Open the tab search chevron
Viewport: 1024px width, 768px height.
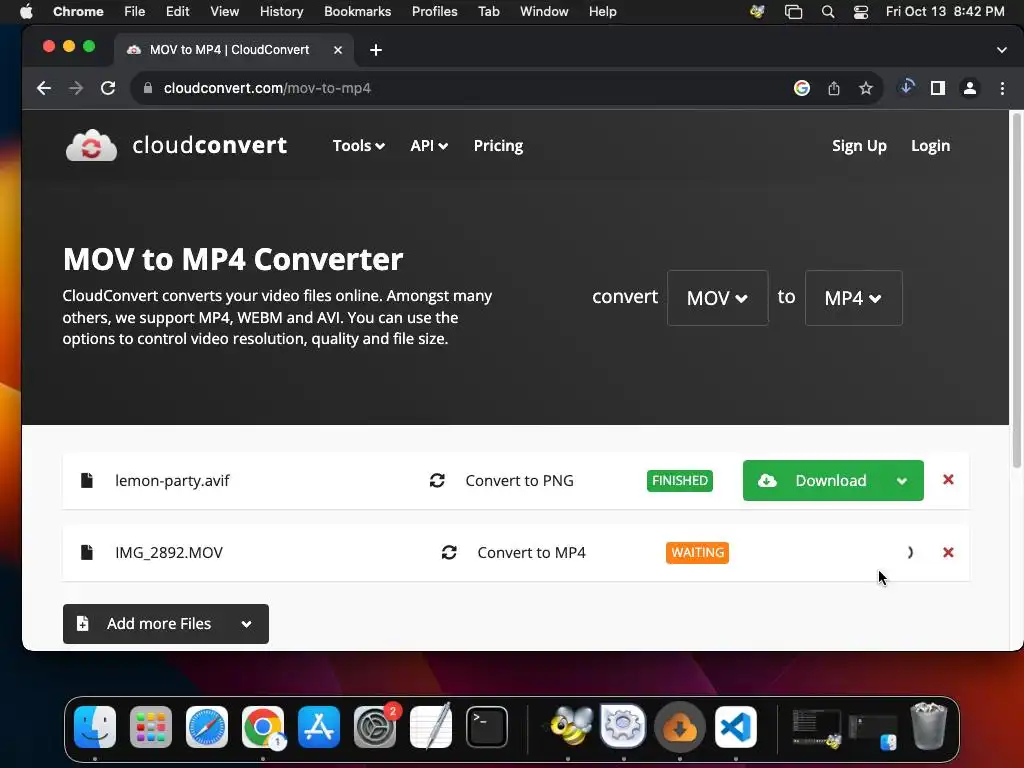(x=1001, y=50)
